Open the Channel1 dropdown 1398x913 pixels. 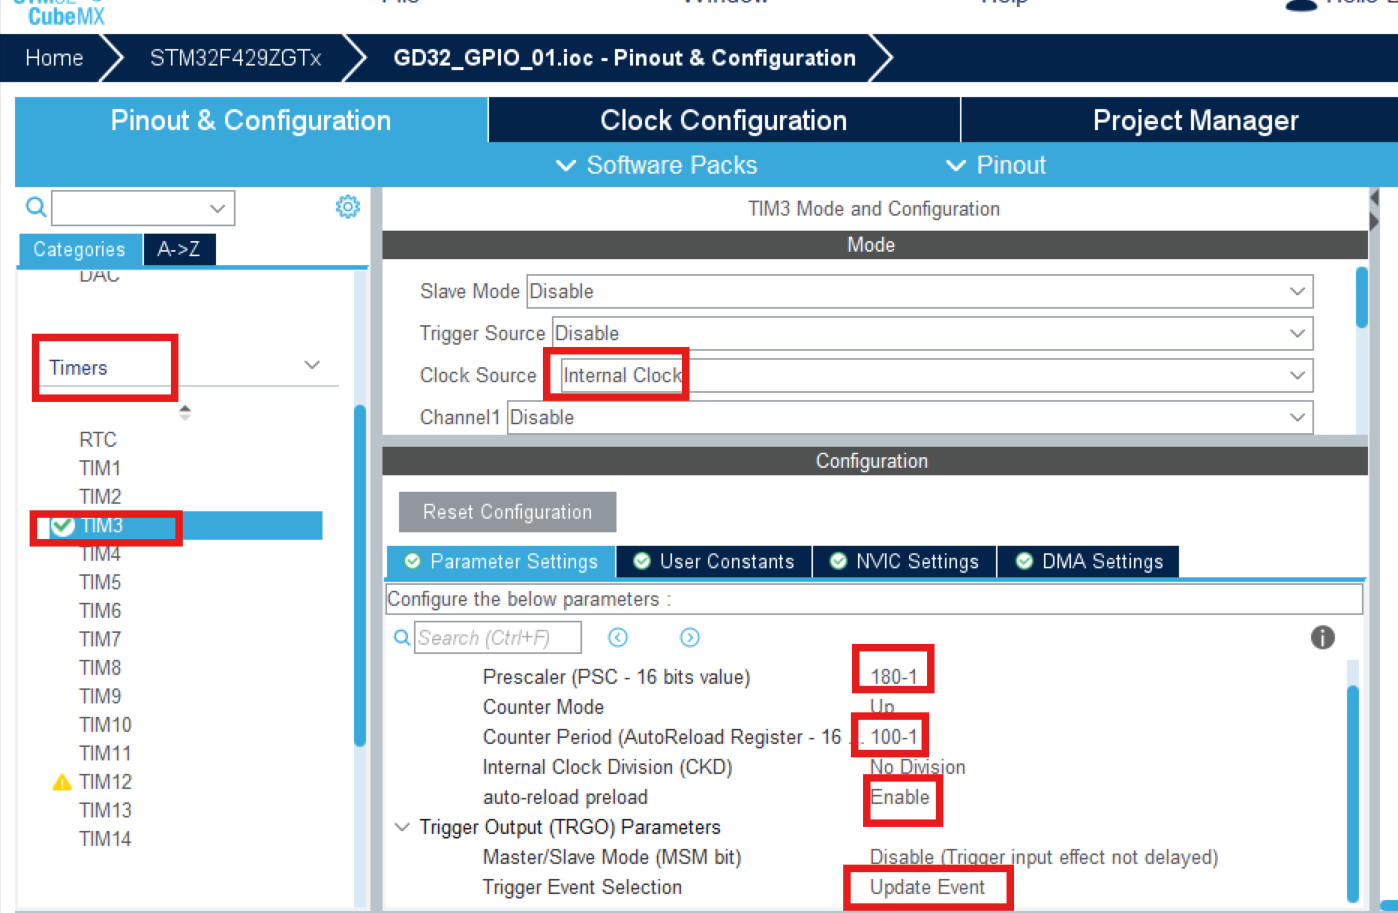point(910,417)
